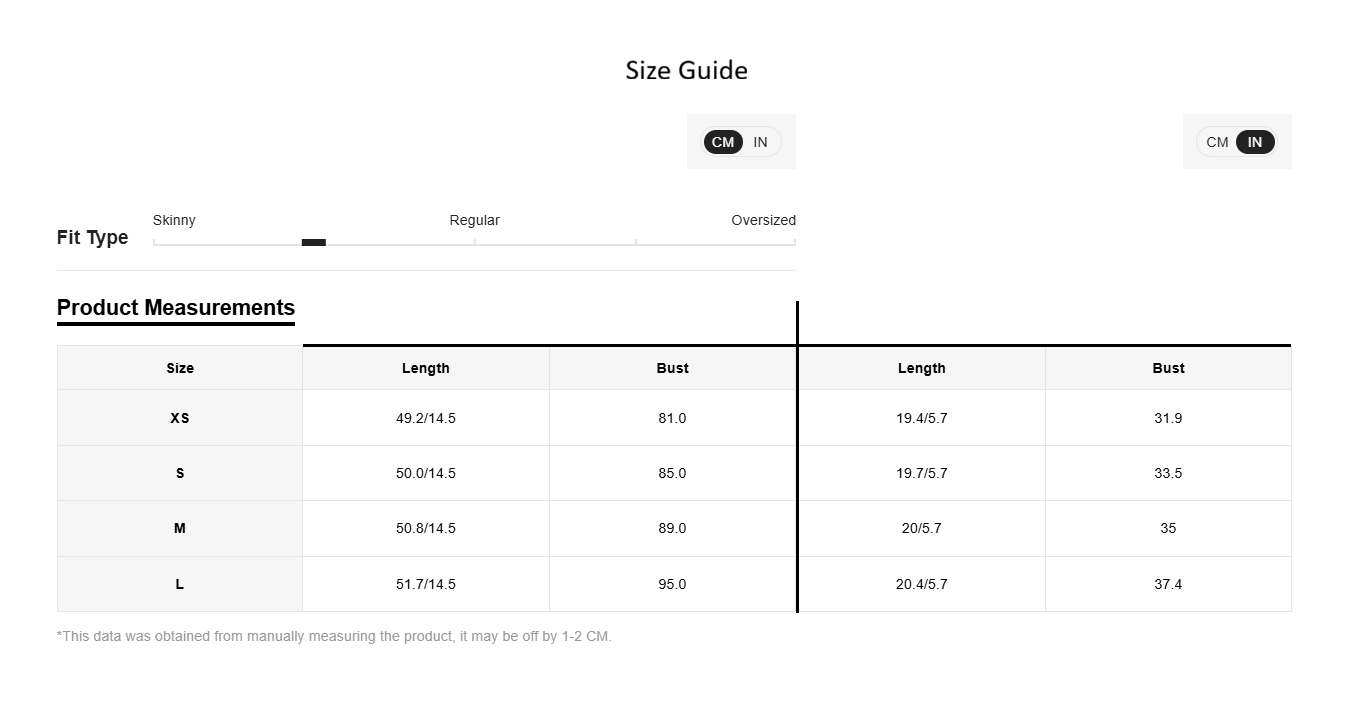1347x701 pixels.
Task: Open the Product Measurements tab
Action: tap(176, 308)
